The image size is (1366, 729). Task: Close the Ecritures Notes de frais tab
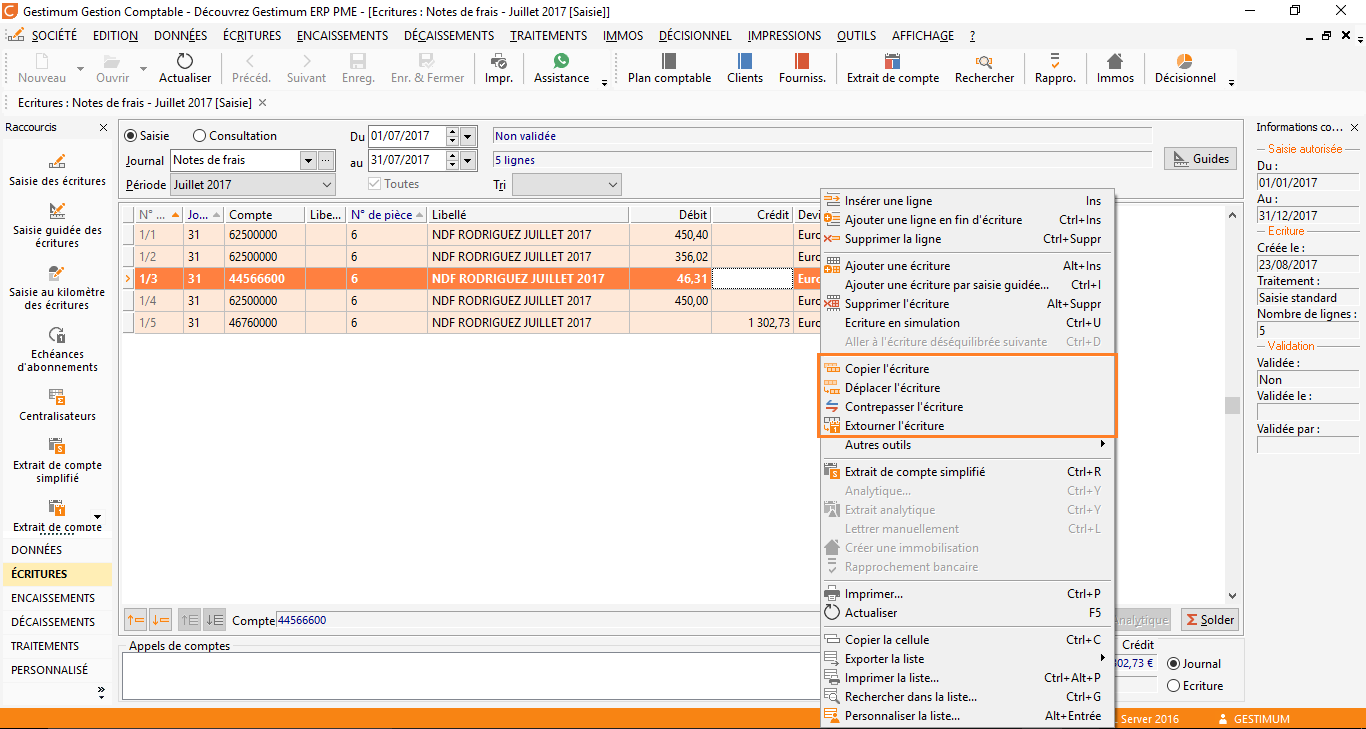263,103
